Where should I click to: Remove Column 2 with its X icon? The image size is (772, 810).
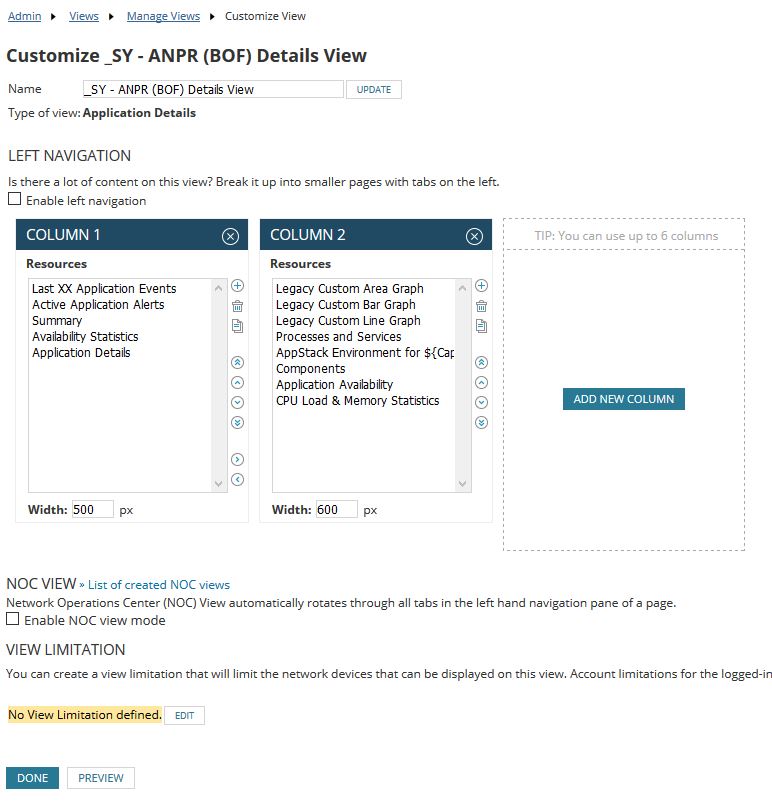474,236
